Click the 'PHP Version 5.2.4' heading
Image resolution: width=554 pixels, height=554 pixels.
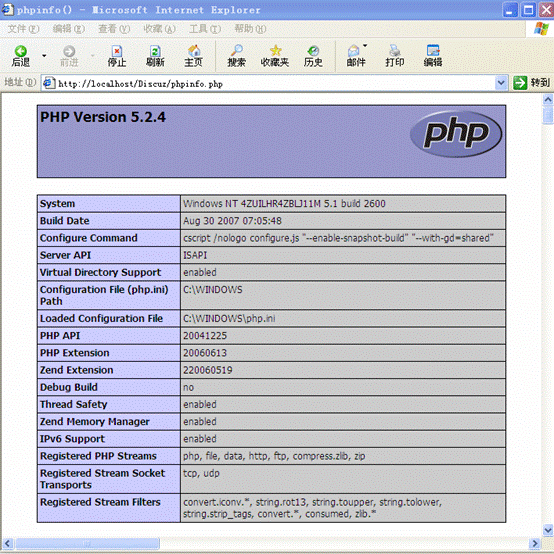coord(103,117)
